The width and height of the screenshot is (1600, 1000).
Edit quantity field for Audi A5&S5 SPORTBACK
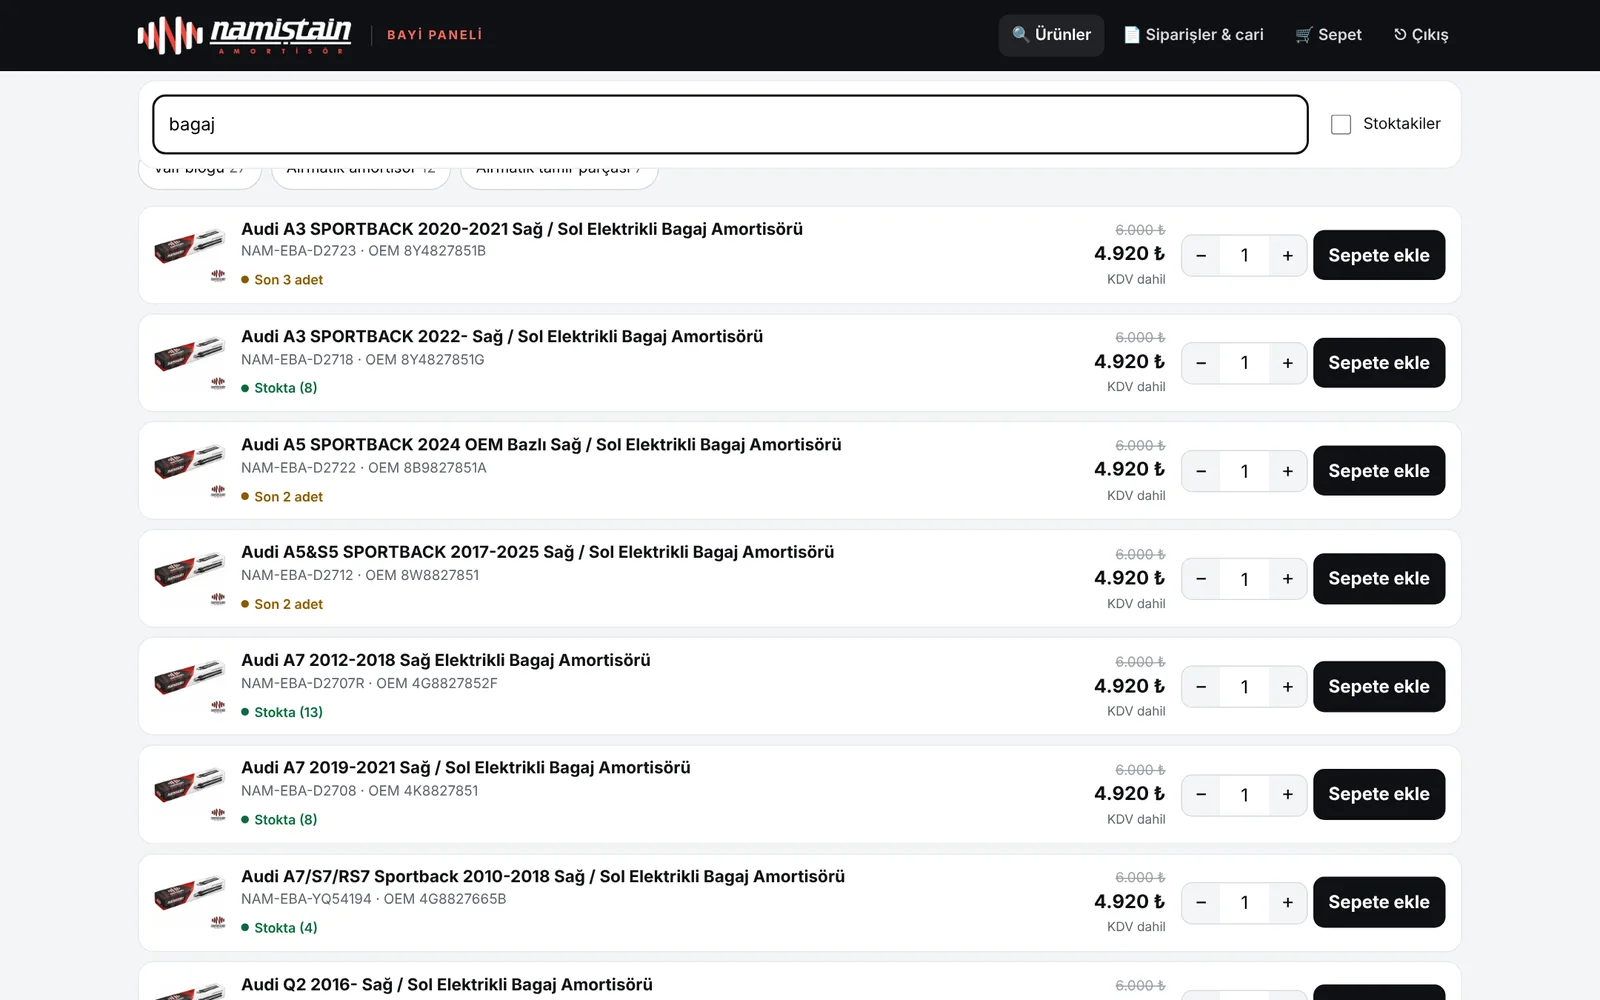pyautogui.click(x=1244, y=579)
